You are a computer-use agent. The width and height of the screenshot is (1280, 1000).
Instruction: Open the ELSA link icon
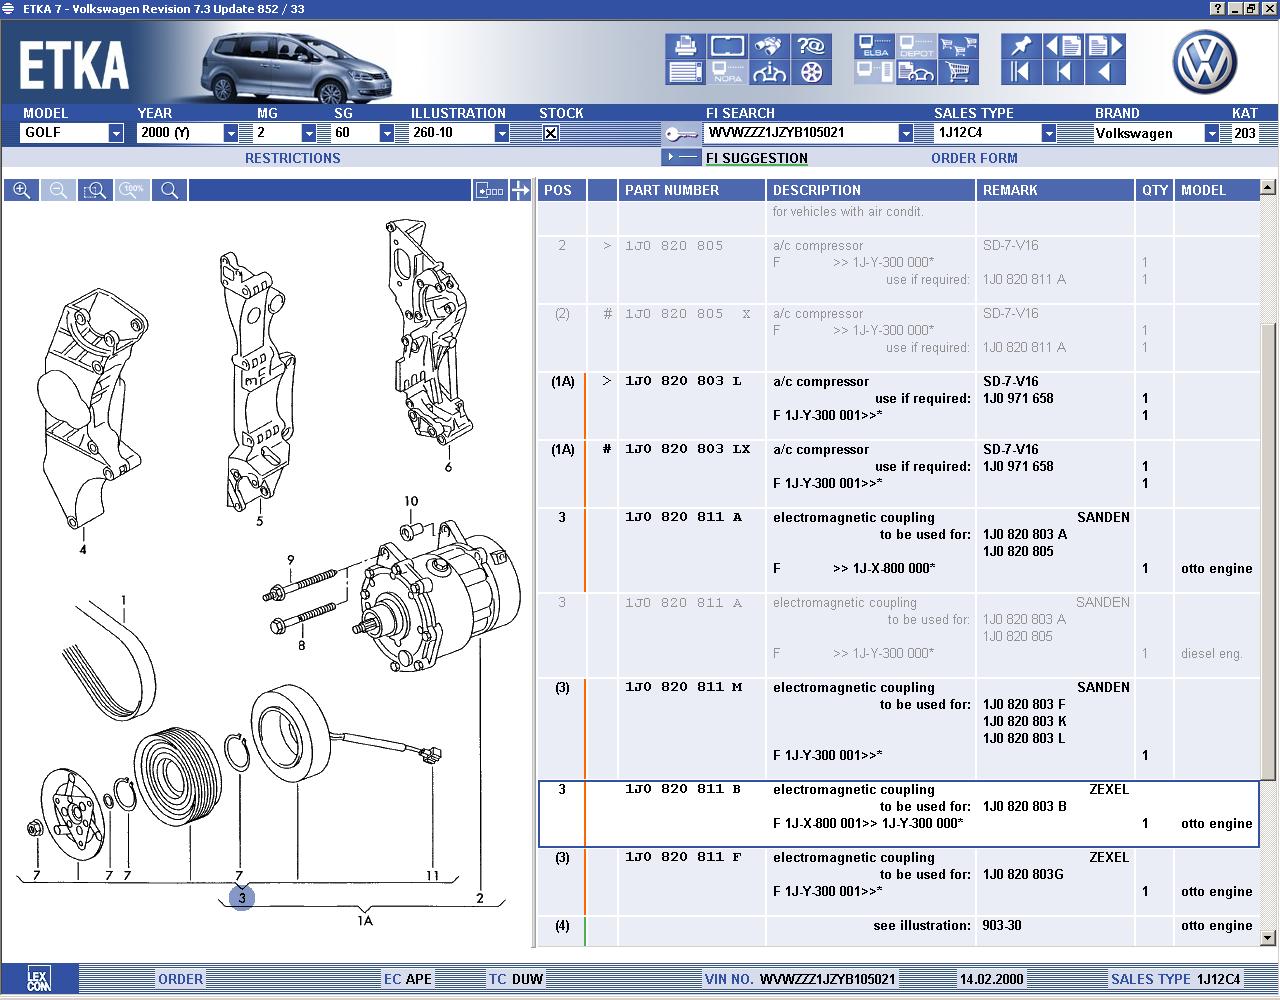[x=874, y=46]
